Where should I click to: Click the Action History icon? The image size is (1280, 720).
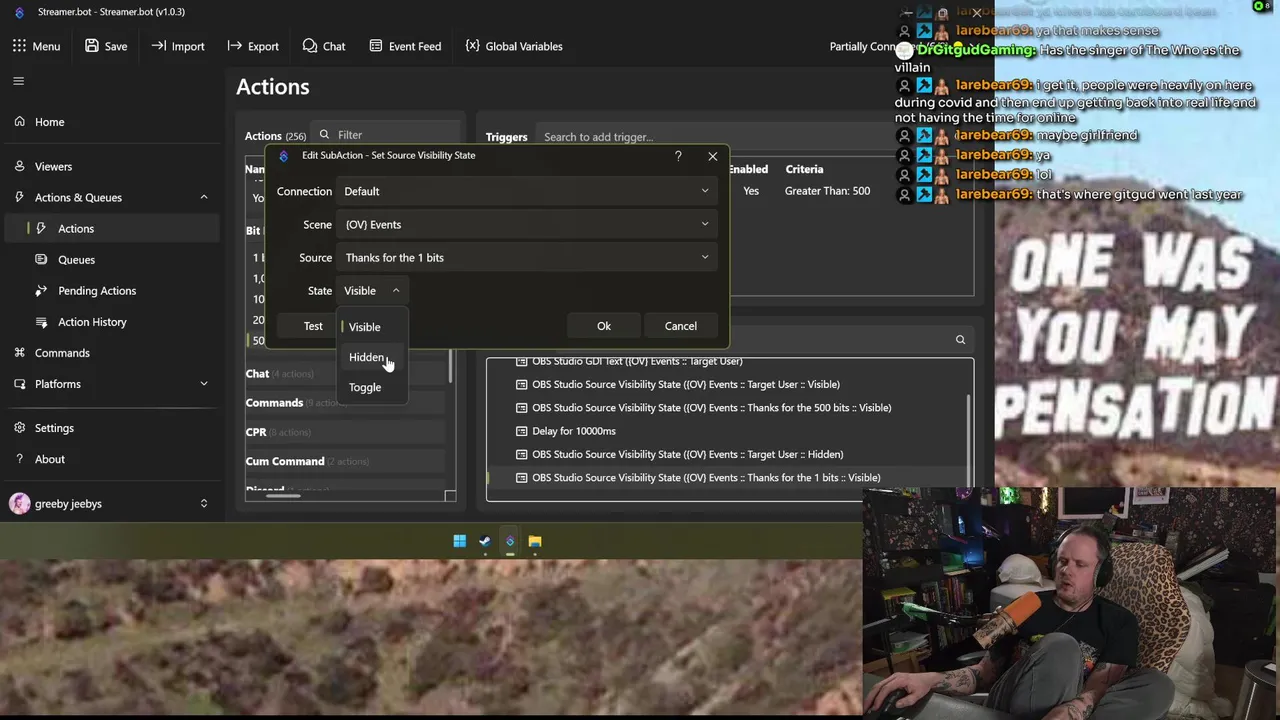click(41, 322)
